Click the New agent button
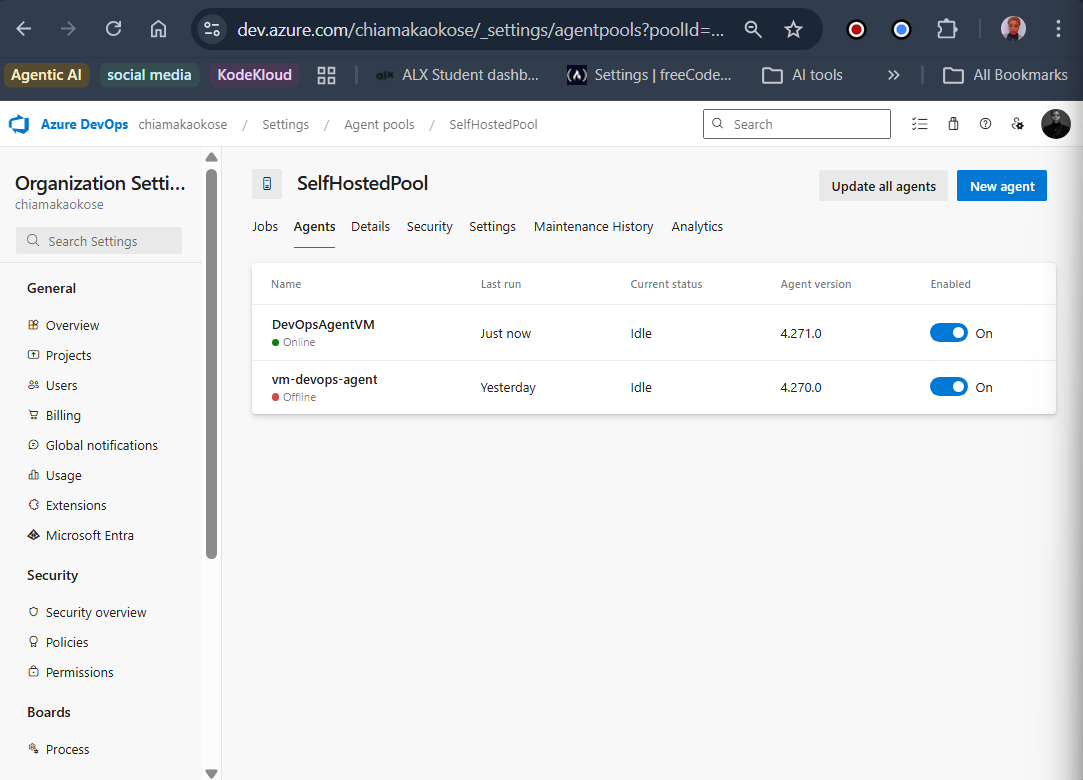1083x780 pixels. (x=1001, y=186)
